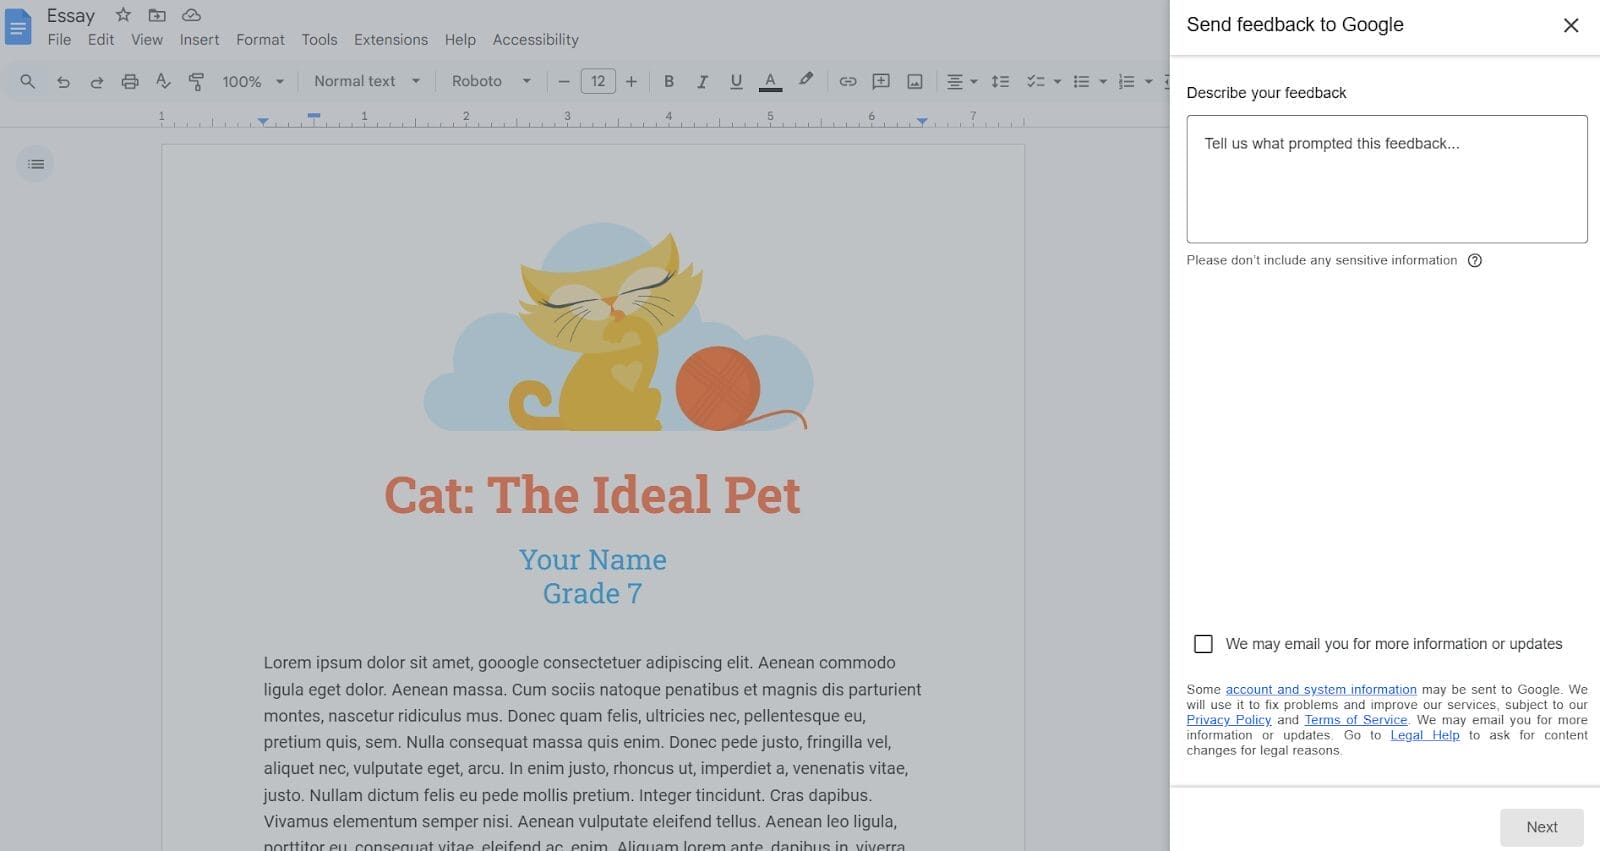Click the add comment icon
This screenshot has height=851, width=1600.
click(x=881, y=82)
